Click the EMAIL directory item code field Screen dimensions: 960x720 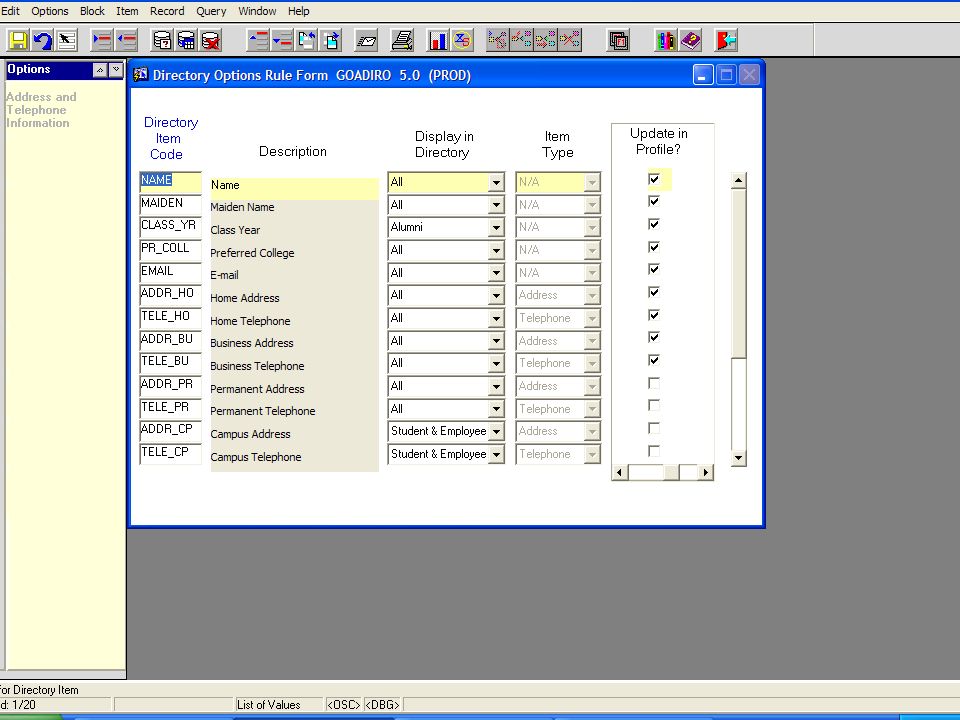pyautogui.click(x=170, y=272)
